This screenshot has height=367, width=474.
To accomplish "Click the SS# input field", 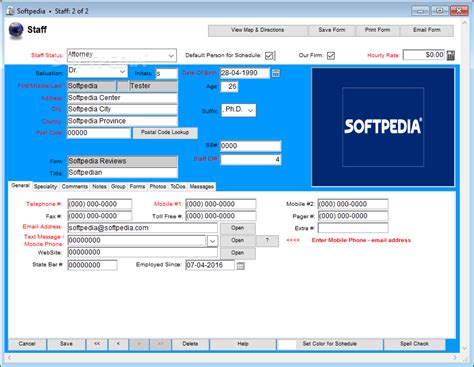I will coord(251,146).
